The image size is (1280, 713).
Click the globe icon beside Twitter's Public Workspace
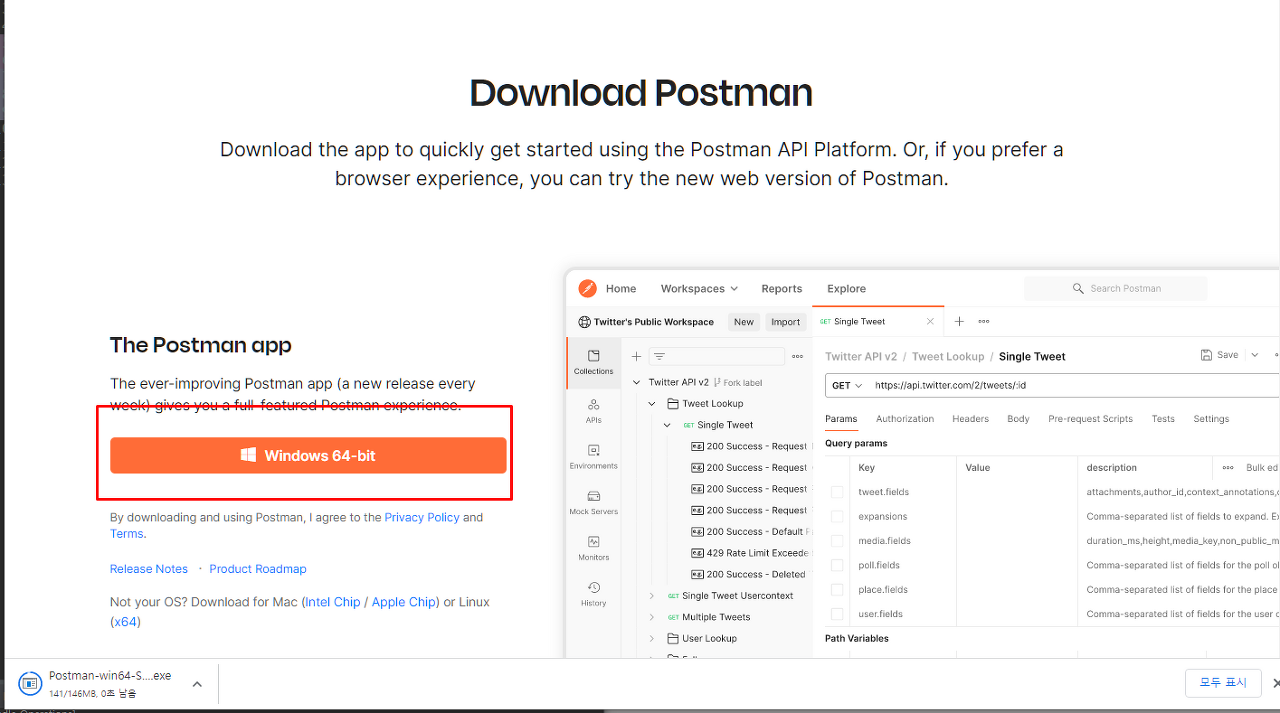pyautogui.click(x=585, y=322)
